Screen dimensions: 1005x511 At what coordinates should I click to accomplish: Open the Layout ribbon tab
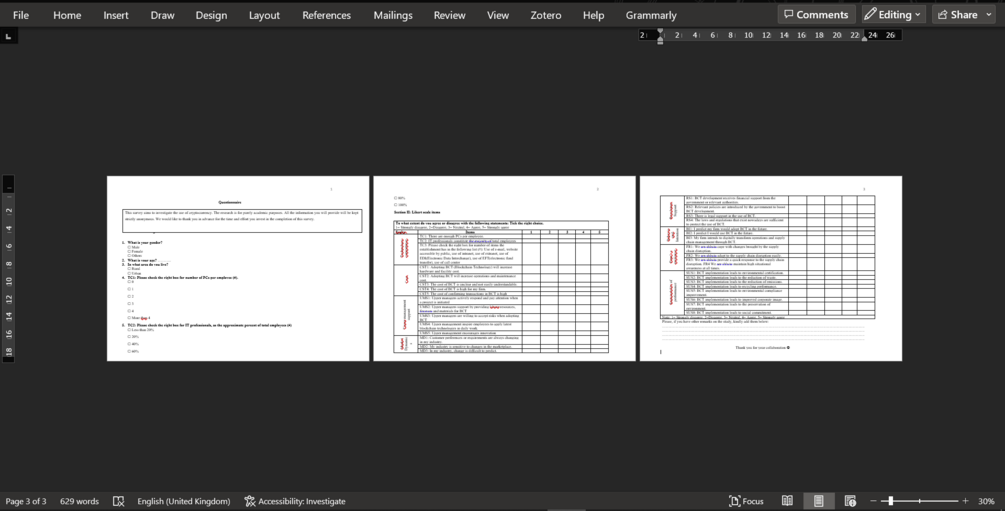264,15
